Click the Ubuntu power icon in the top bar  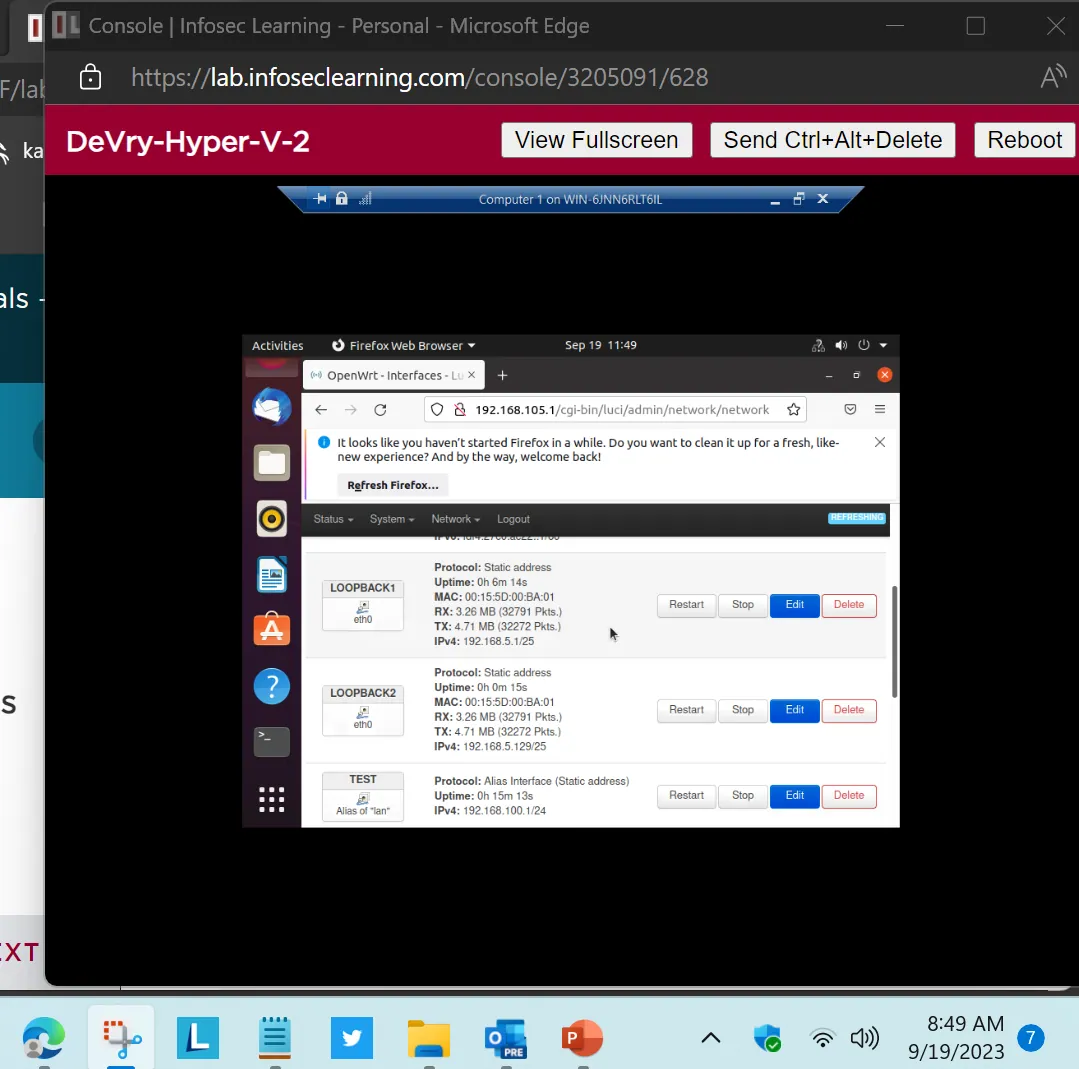point(864,346)
